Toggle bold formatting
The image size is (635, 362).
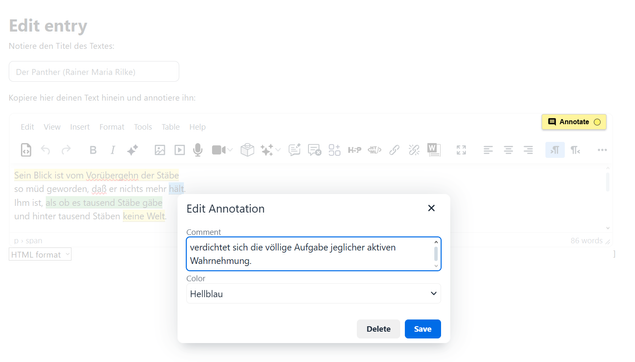coord(93,150)
